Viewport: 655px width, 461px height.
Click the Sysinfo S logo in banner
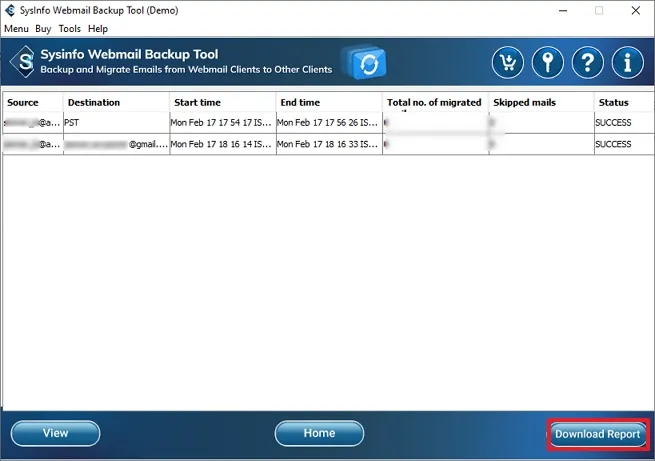coord(23,62)
